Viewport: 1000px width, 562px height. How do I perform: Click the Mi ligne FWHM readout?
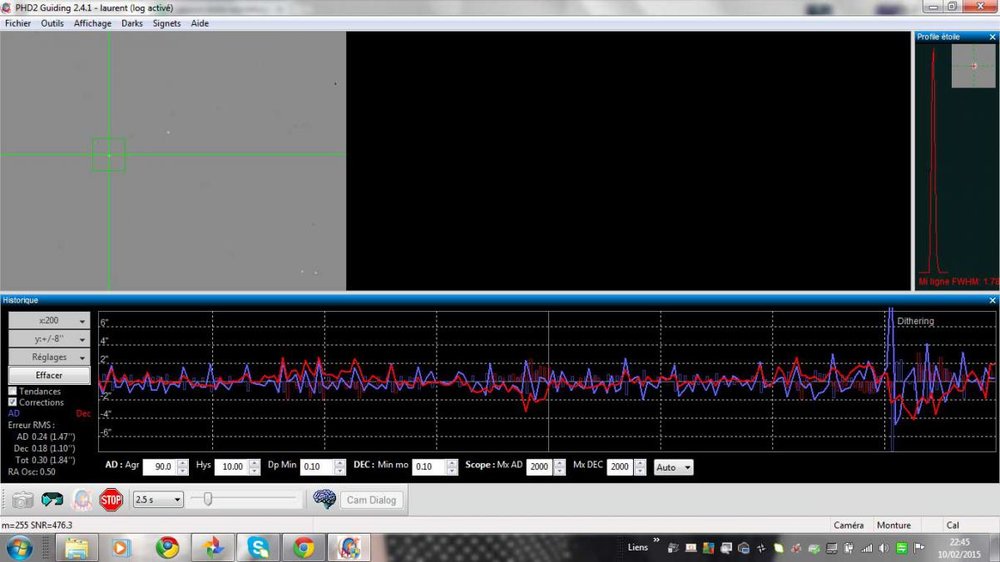coord(959,281)
